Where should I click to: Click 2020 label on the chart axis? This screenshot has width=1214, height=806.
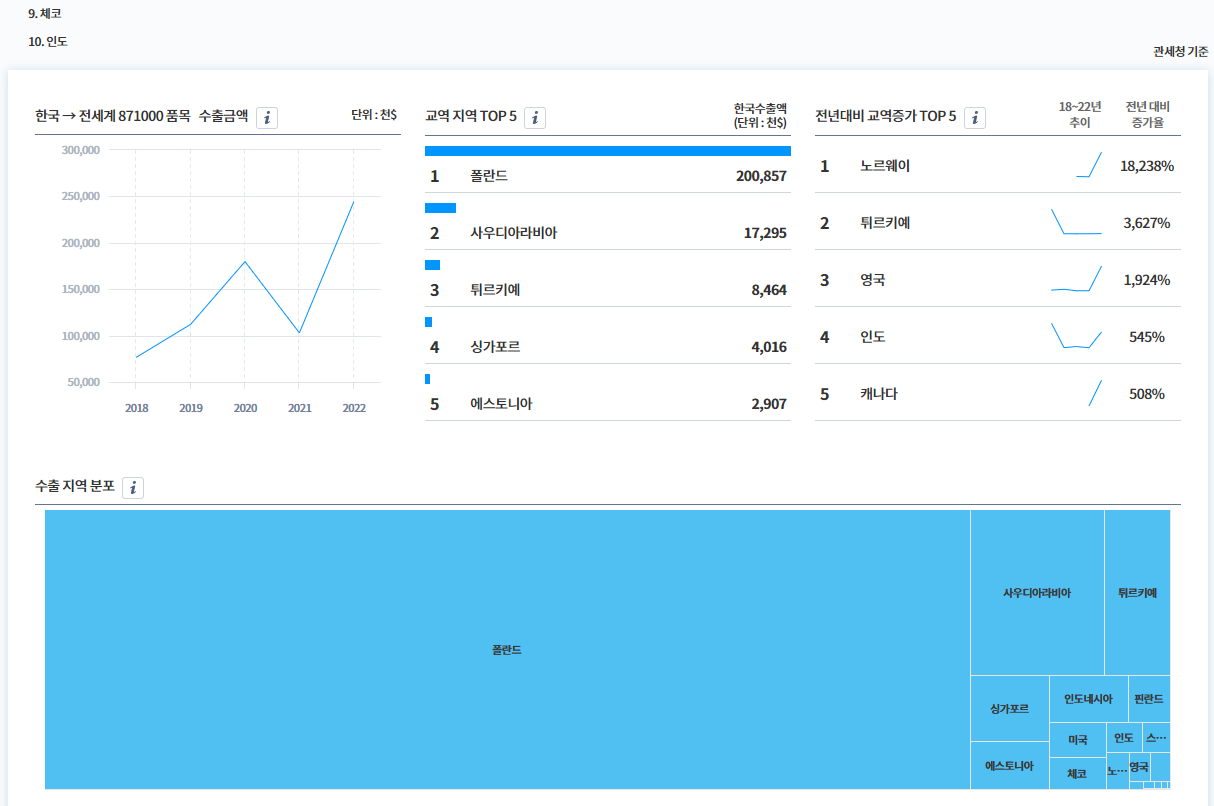(245, 408)
